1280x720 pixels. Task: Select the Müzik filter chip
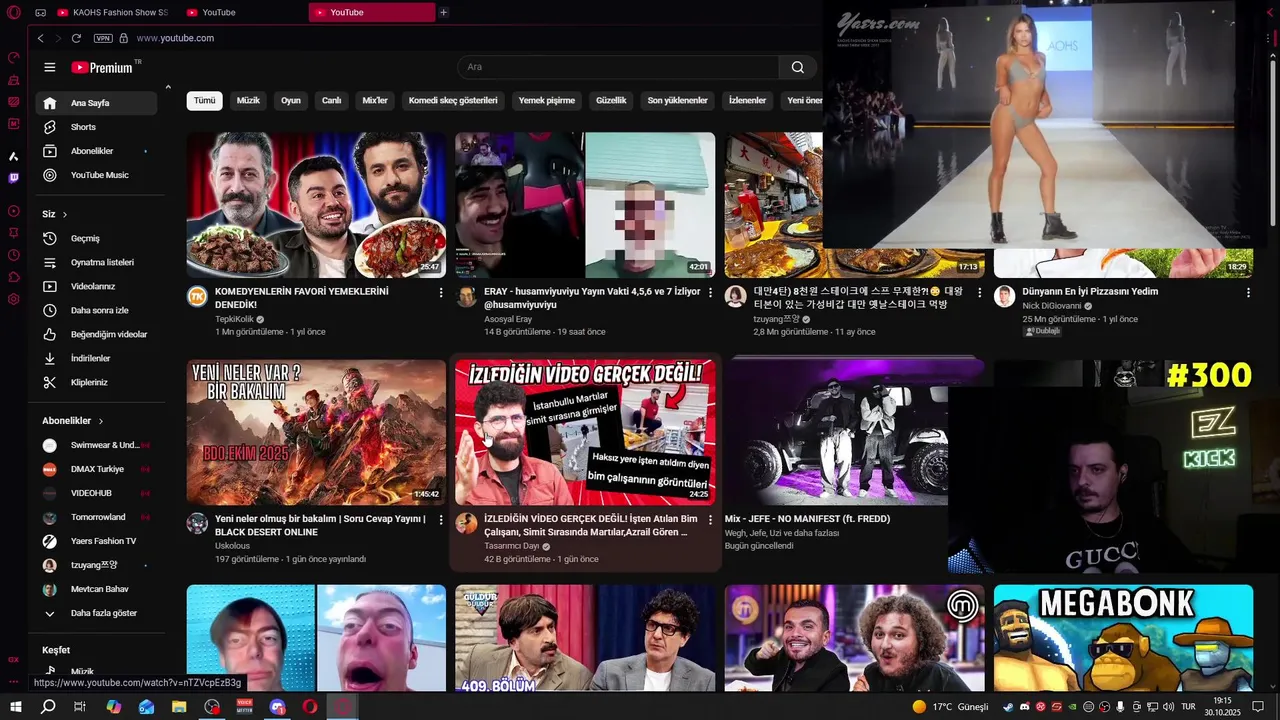(248, 100)
